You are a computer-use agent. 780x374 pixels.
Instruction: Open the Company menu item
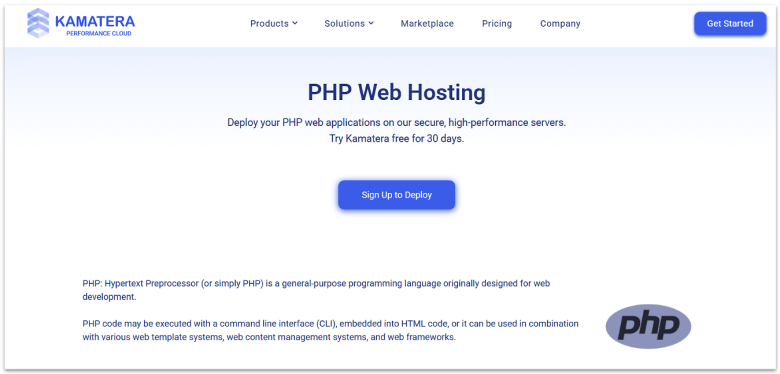[x=560, y=23]
